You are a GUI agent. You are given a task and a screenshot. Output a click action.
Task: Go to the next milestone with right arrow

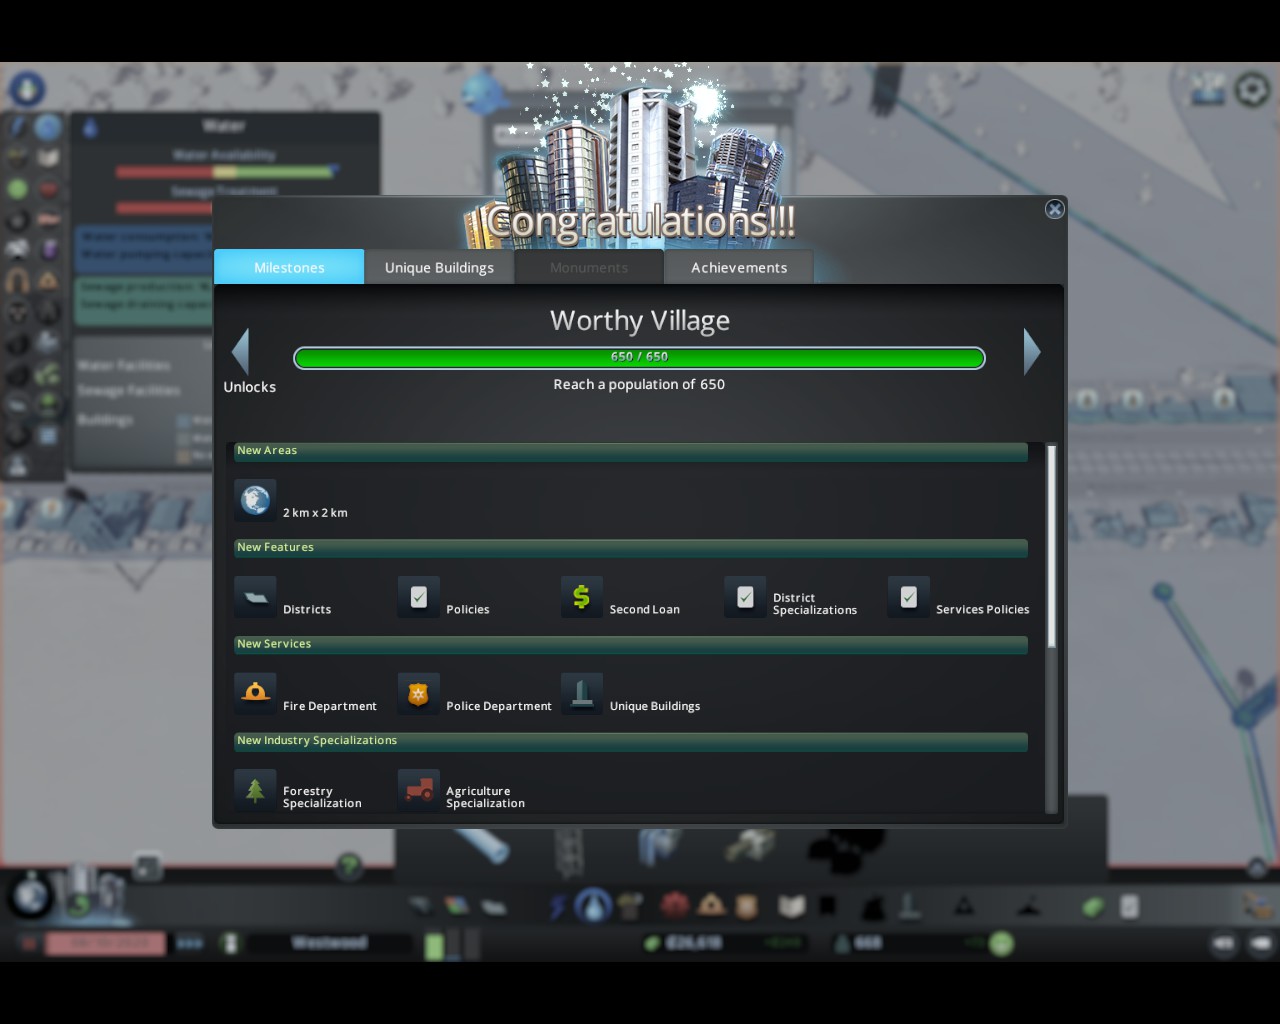1032,352
